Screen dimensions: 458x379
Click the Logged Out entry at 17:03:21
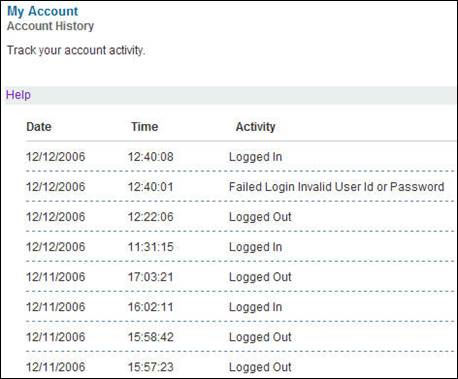click(260, 277)
